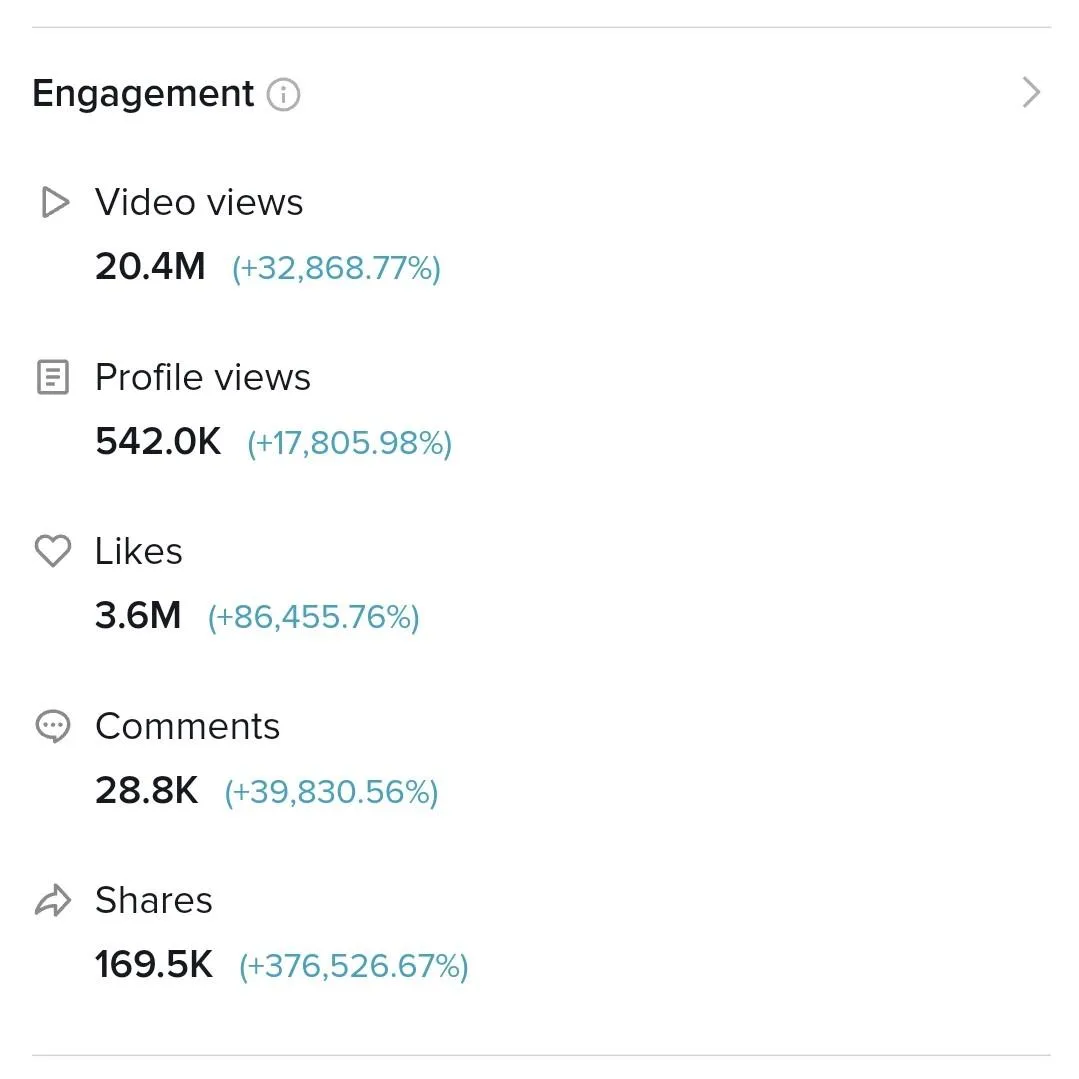Select the Likes label
This screenshot has height=1079, width=1079.
138,551
